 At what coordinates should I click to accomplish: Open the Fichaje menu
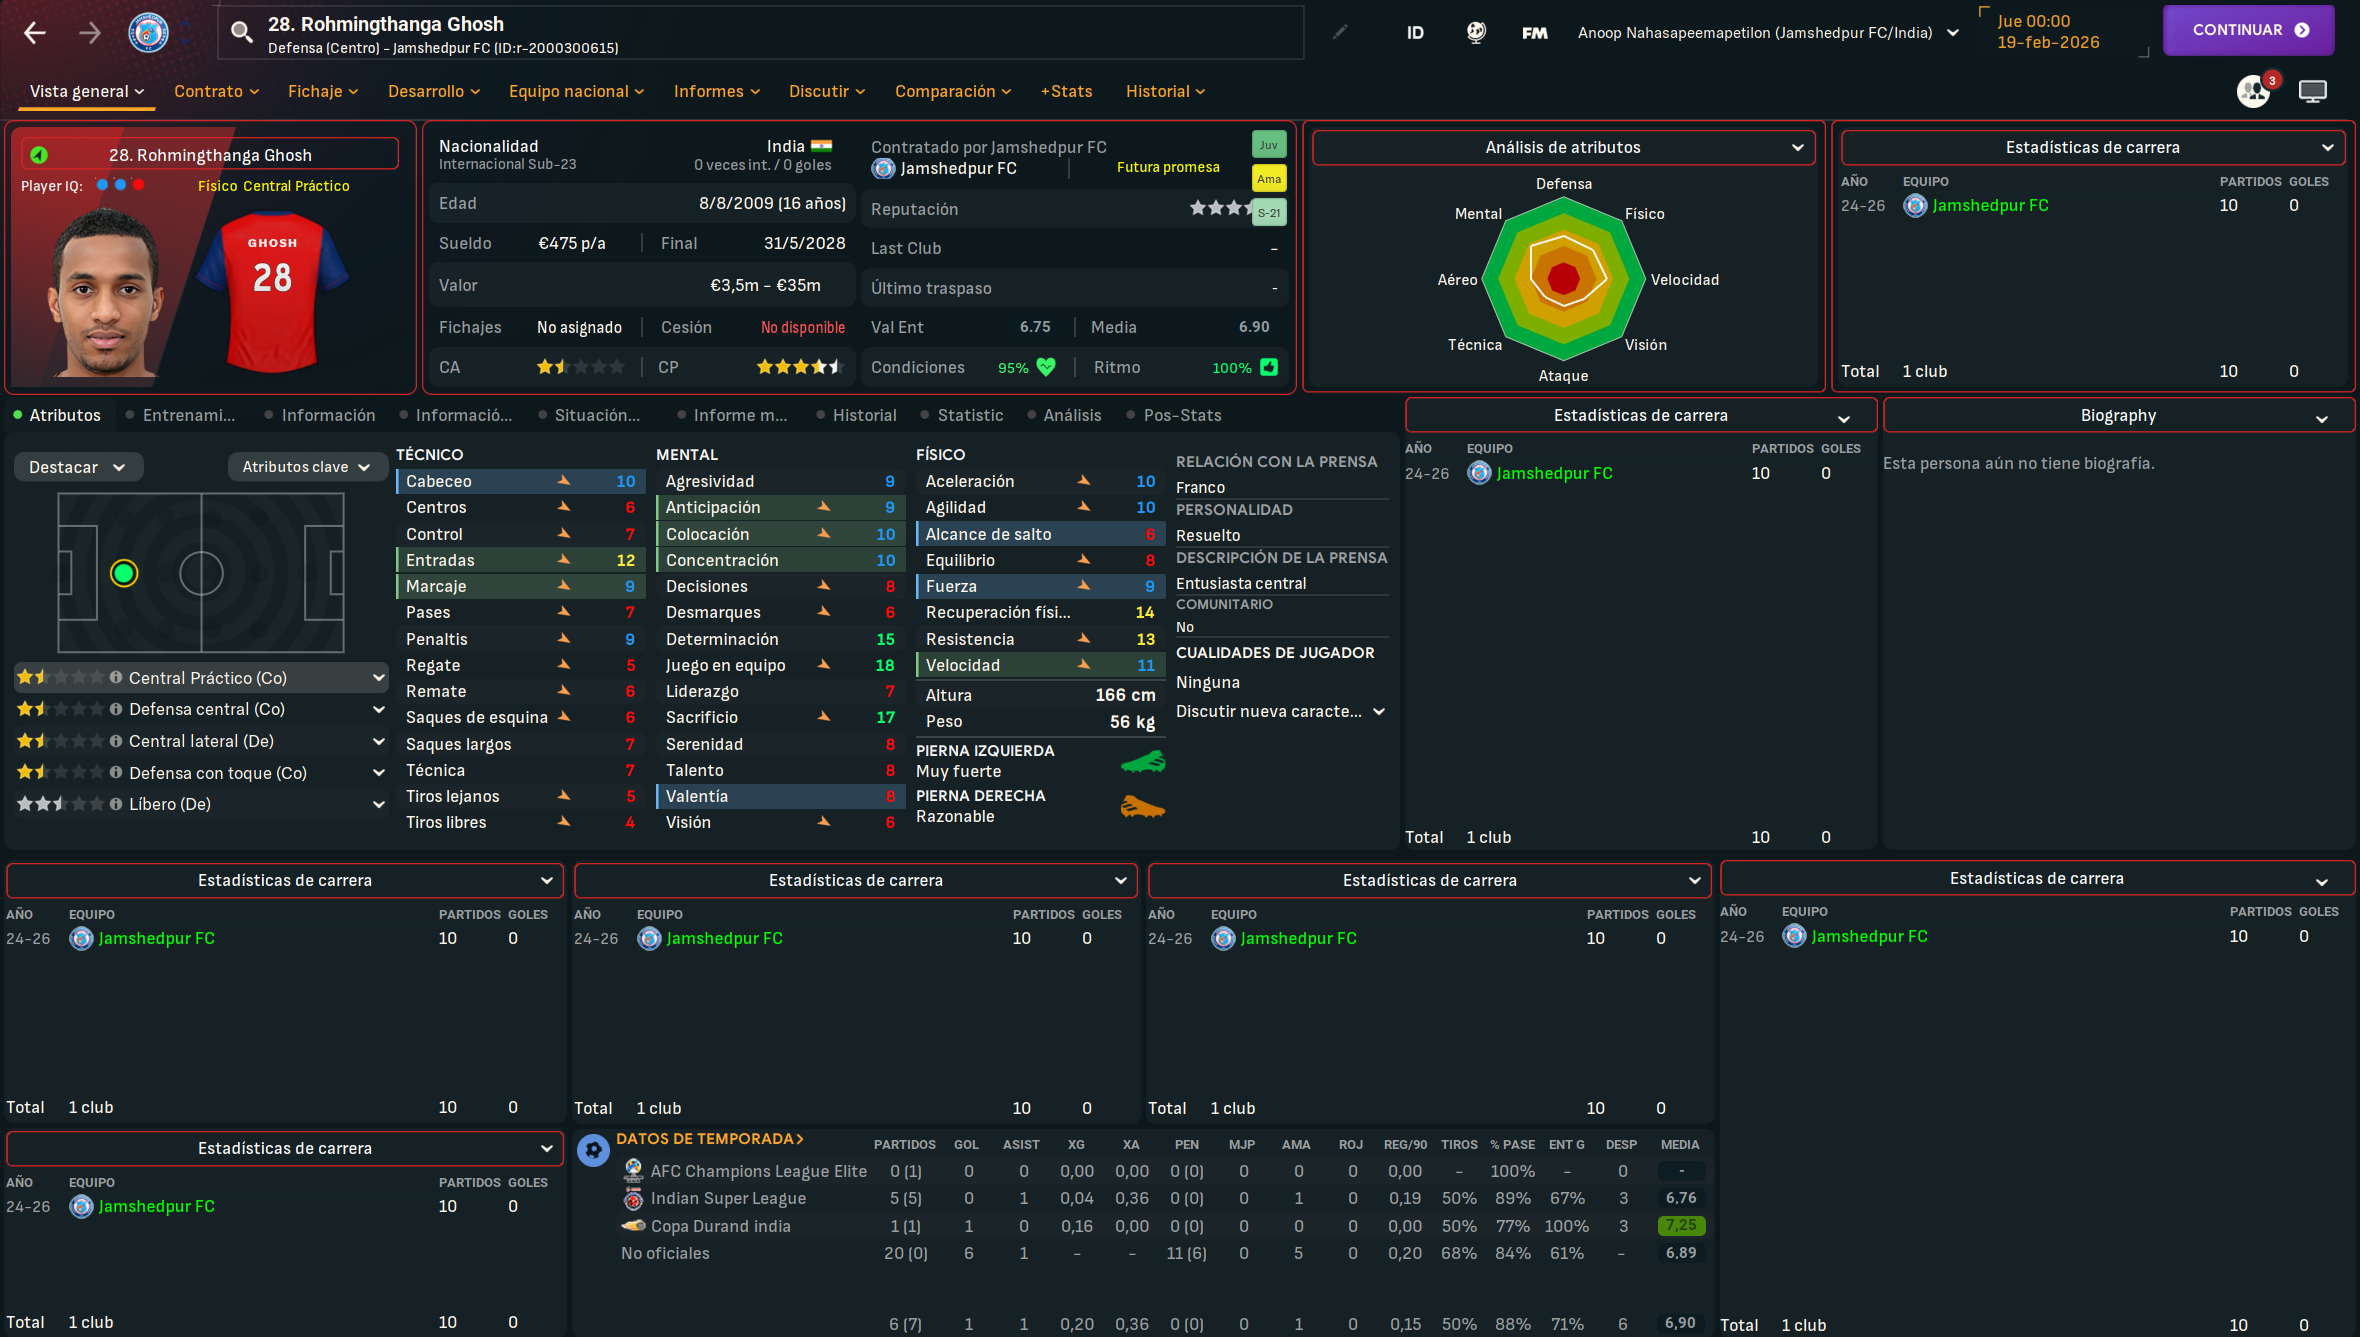coord(323,91)
